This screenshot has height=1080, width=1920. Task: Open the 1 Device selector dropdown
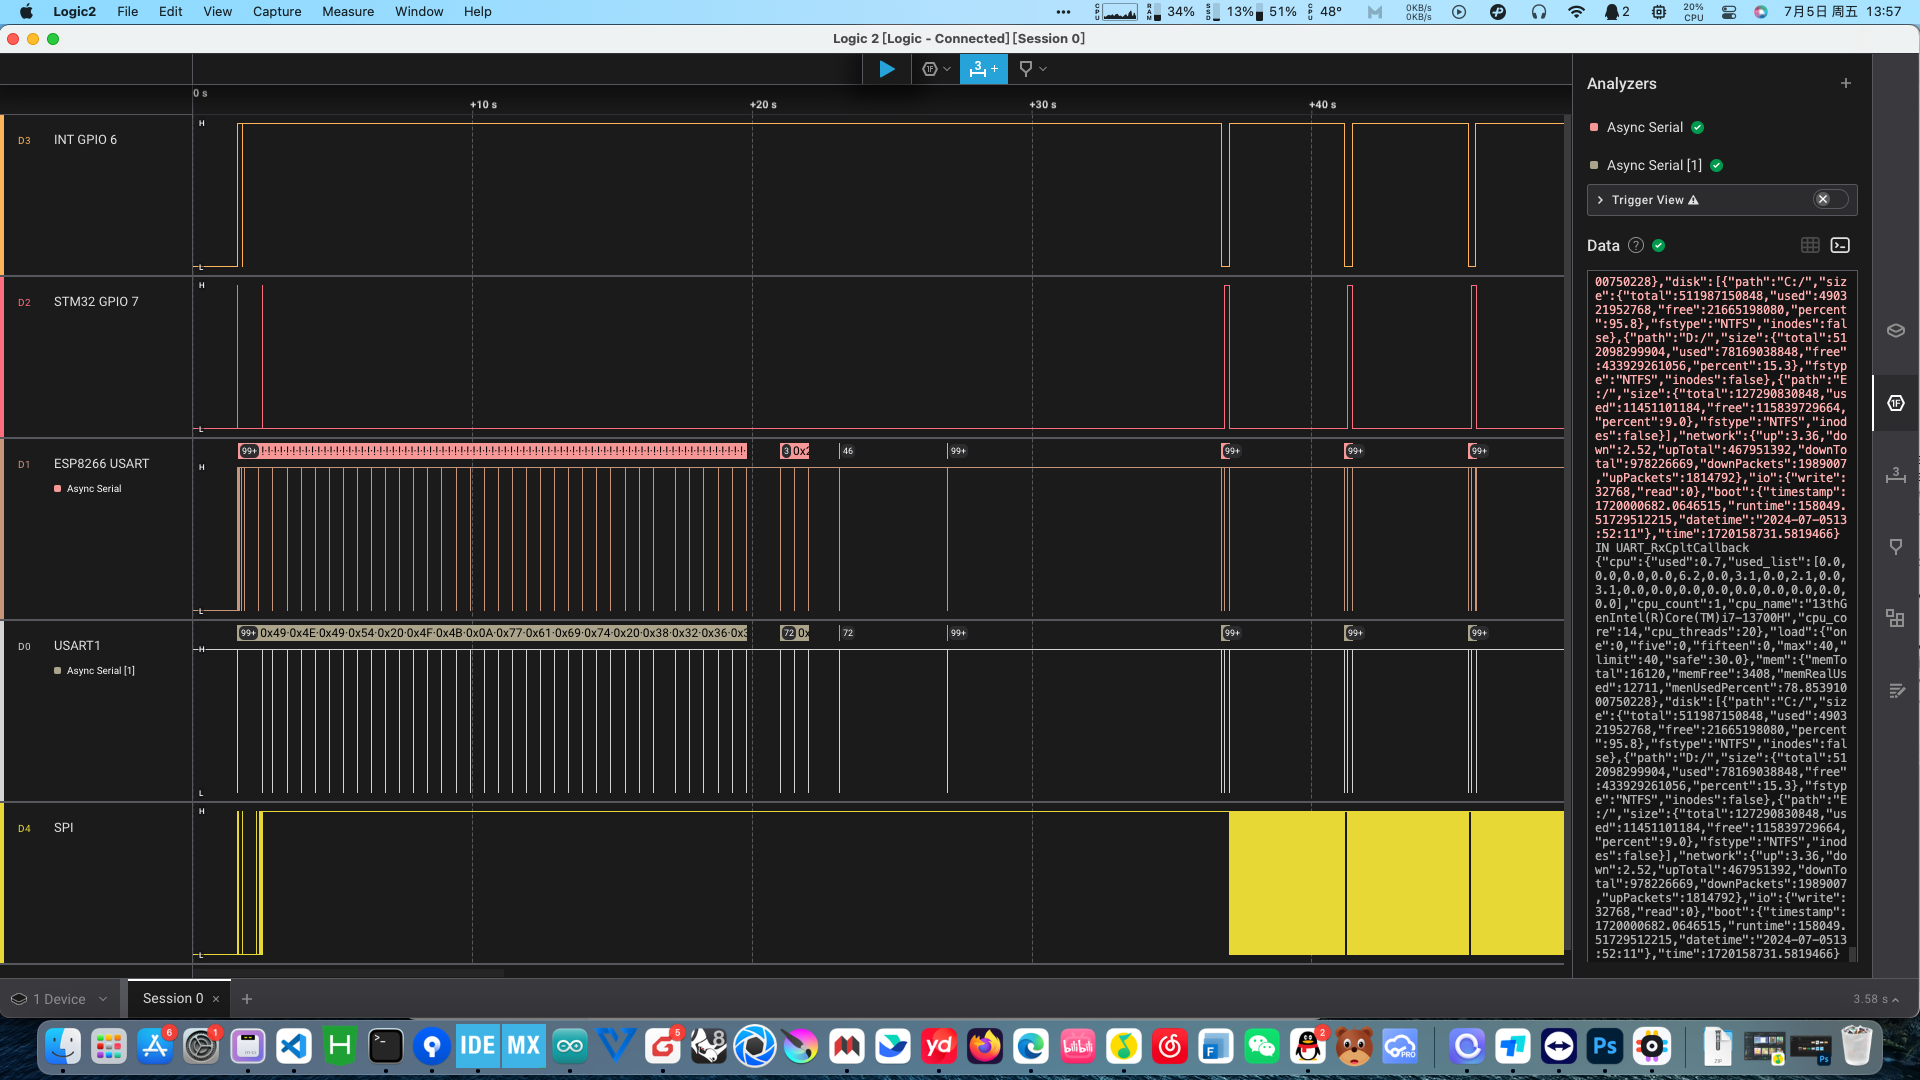60,999
